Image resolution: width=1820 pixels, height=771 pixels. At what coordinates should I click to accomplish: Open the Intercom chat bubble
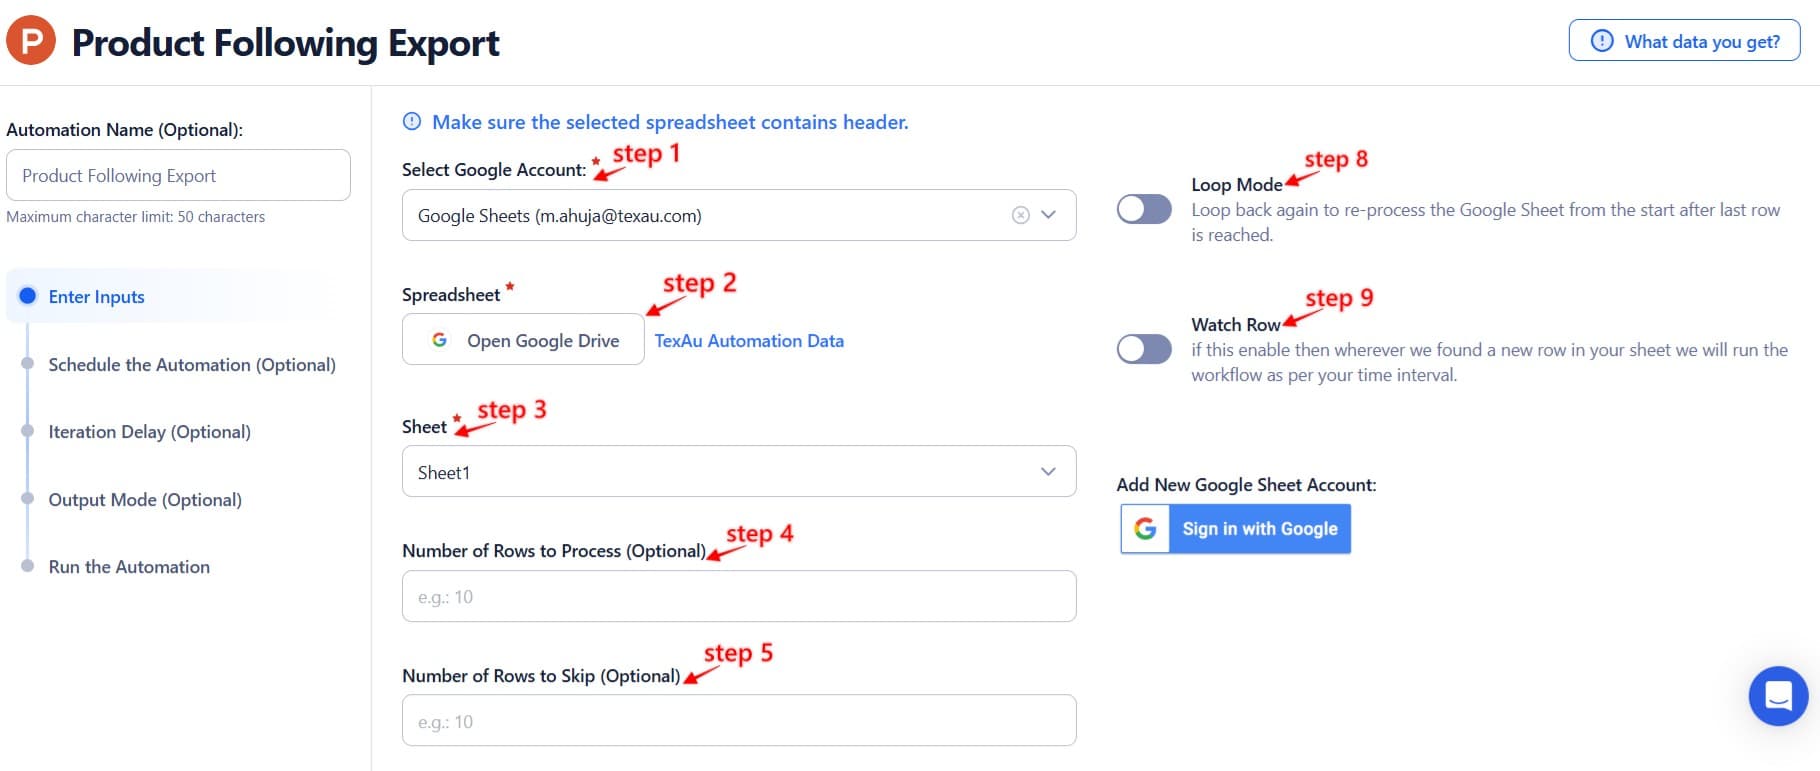tap(1778, 695)
